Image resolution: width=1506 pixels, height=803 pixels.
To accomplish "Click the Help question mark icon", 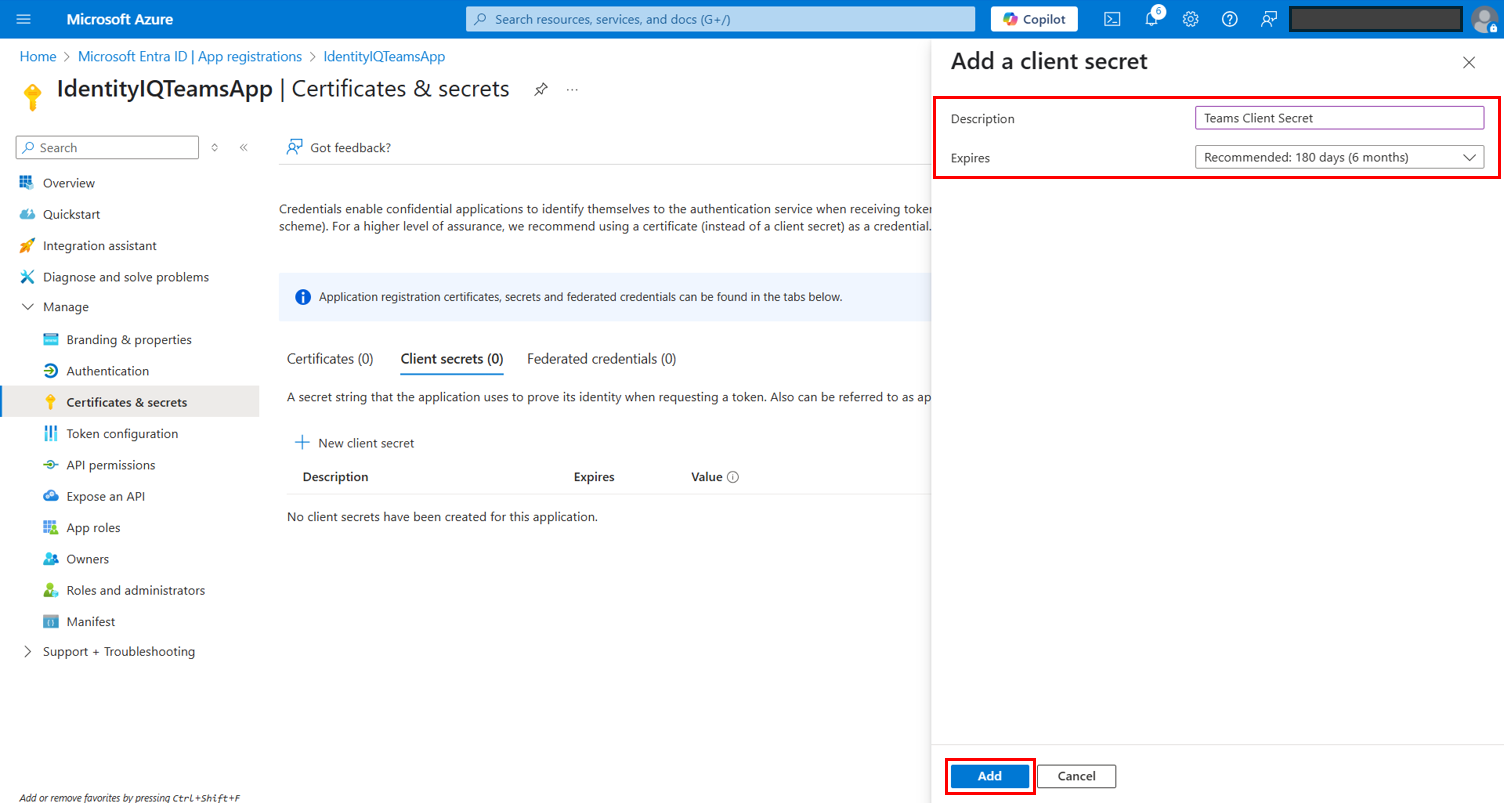I will point(1229,19).
